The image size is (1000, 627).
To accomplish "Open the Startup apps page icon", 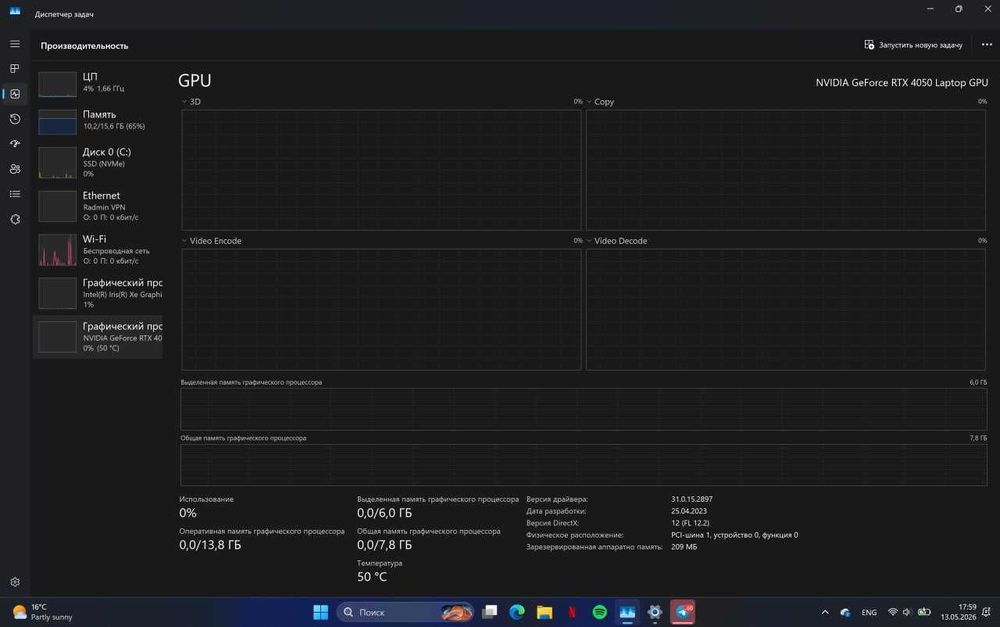I will click(x=15, y=144).
